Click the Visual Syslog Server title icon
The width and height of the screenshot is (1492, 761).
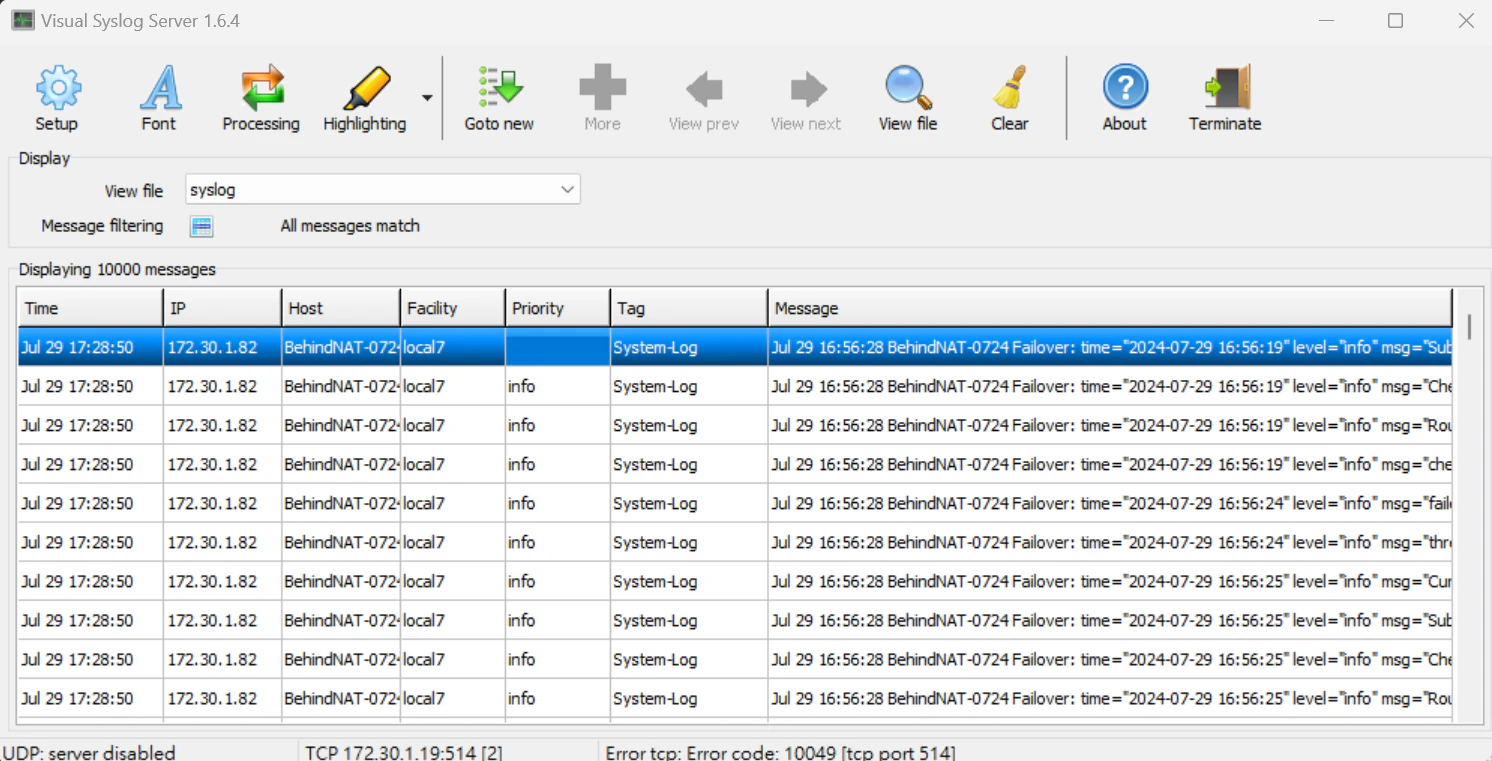tap(22, 20)
